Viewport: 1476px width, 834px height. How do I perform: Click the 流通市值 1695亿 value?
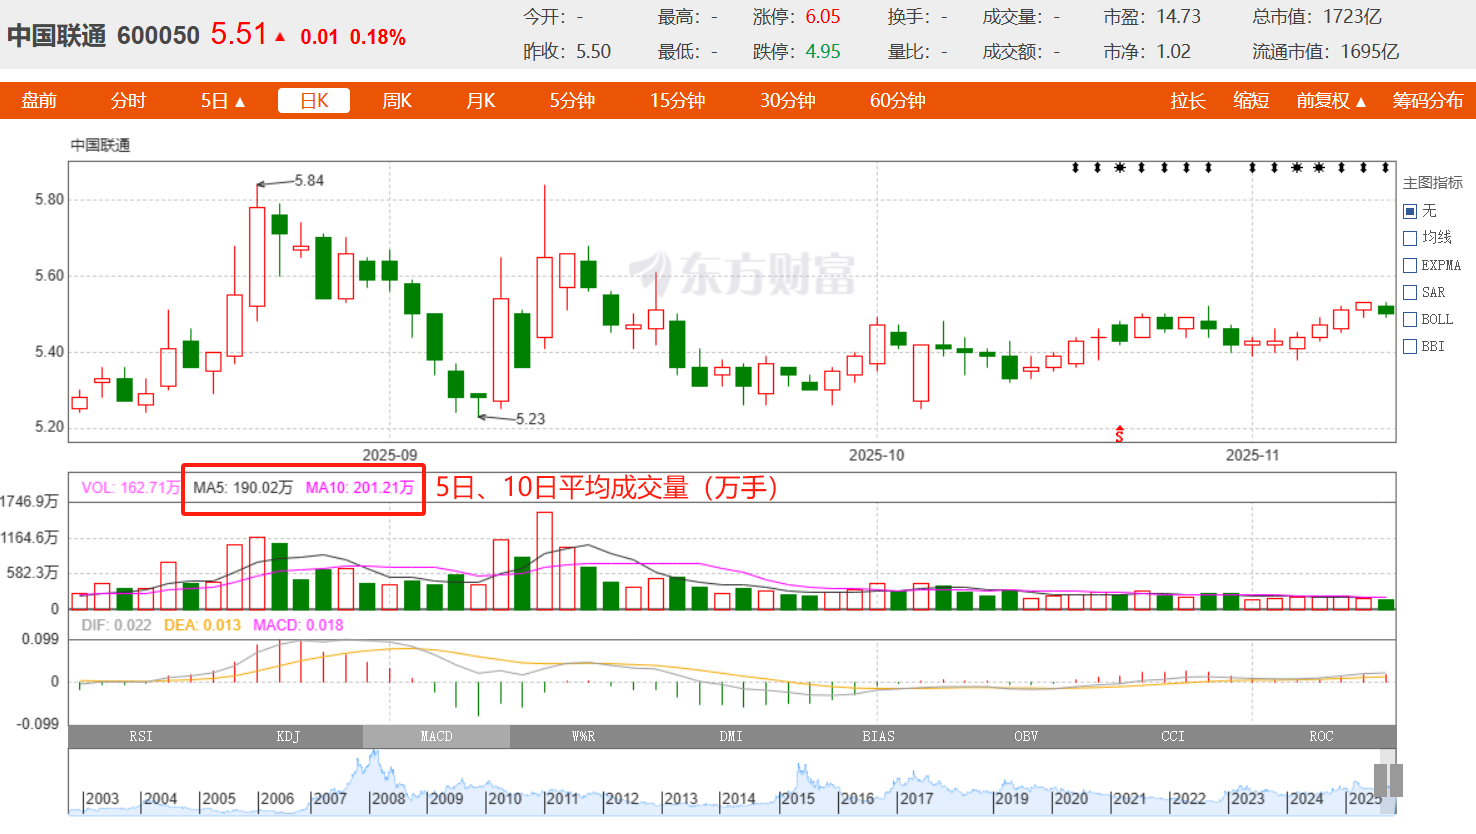tap(1369, 51)
